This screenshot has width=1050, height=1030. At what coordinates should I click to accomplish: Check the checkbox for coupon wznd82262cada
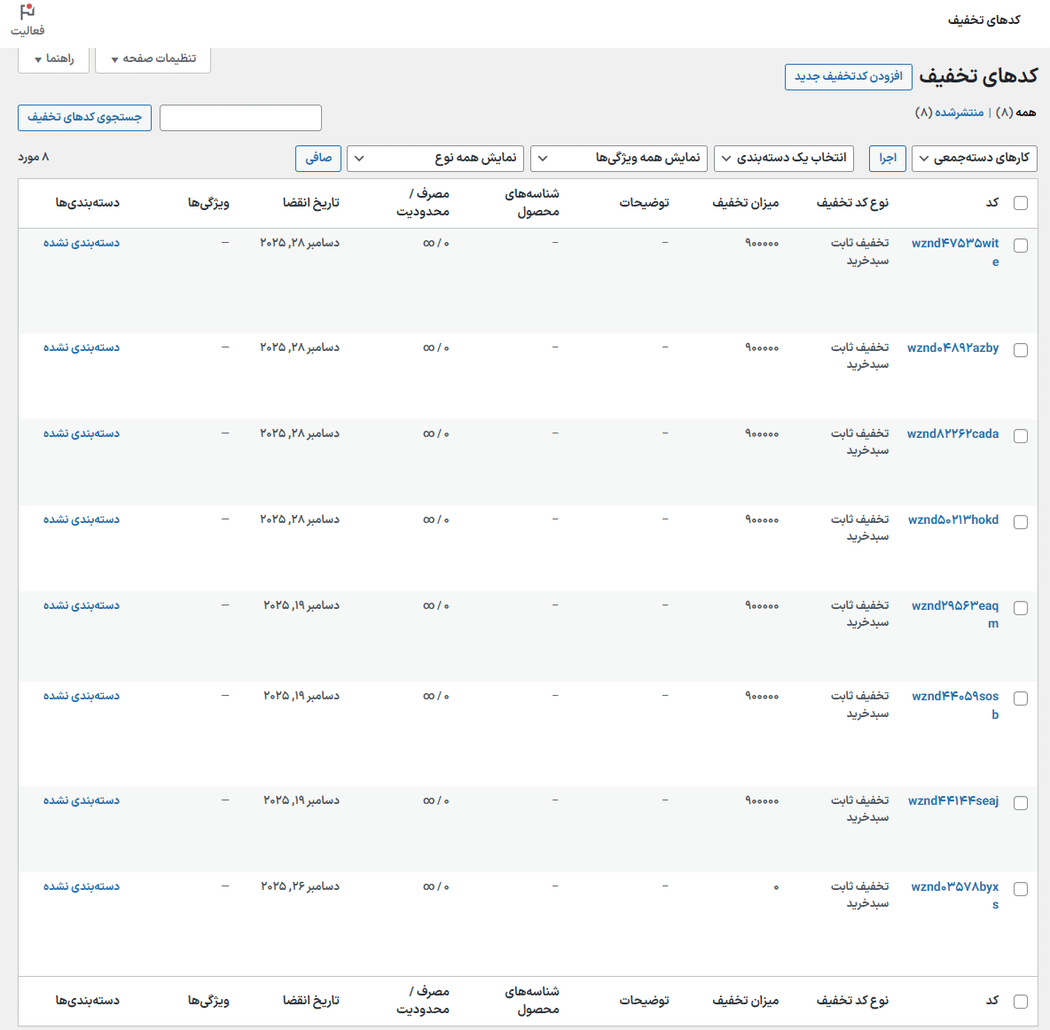point(1021,434)
